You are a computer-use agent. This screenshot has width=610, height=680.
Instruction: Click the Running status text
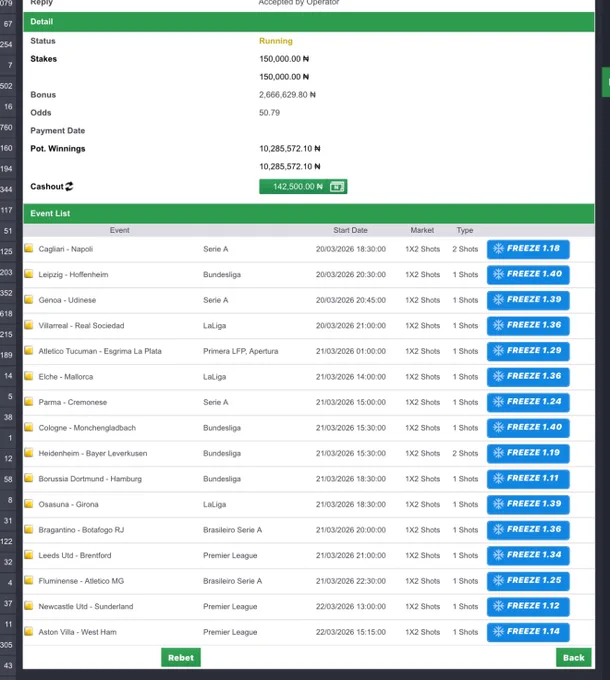point(276,41)
